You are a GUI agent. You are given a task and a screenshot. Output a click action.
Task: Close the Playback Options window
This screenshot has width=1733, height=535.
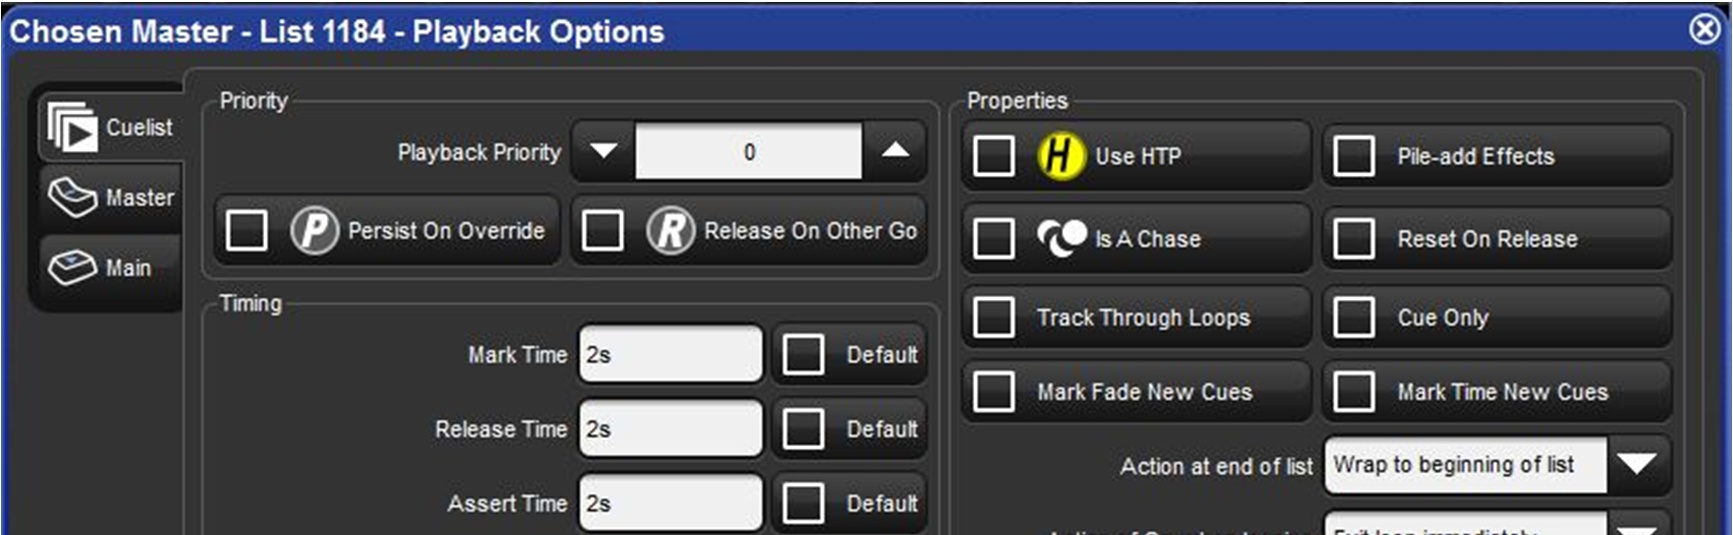(1705, 29)
